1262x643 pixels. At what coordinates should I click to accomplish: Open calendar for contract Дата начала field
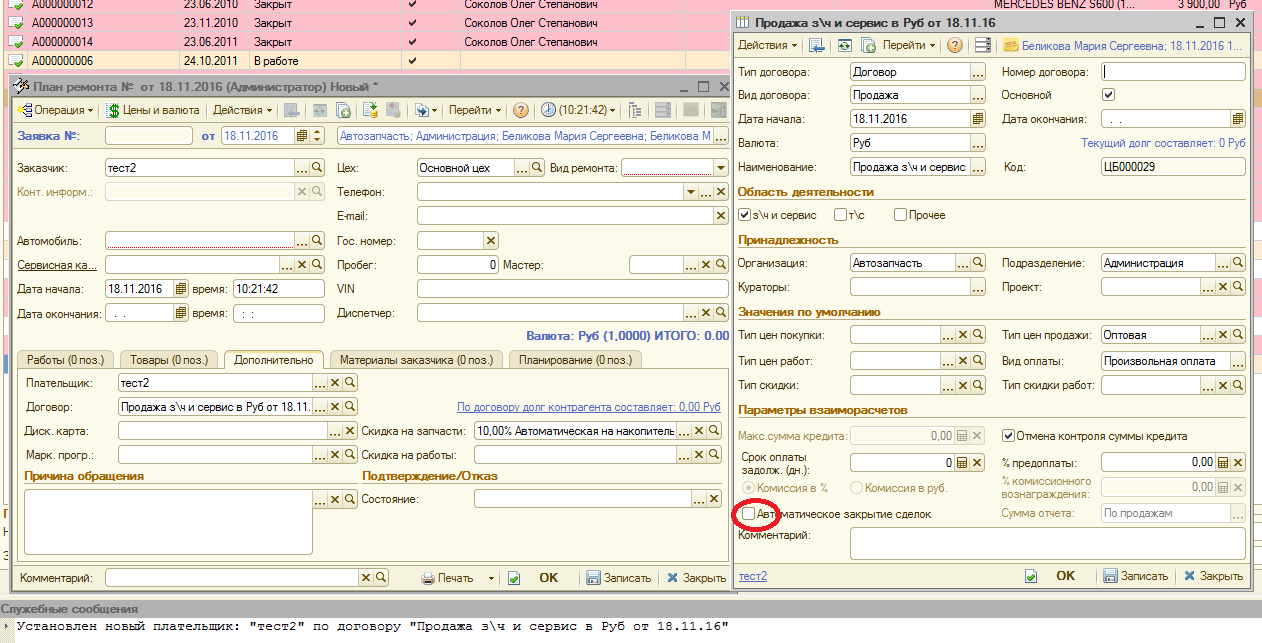click(979, 119)
